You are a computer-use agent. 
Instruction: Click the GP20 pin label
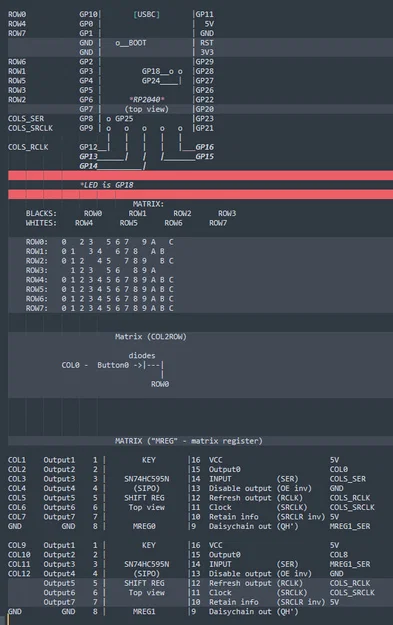click(204, 109)
